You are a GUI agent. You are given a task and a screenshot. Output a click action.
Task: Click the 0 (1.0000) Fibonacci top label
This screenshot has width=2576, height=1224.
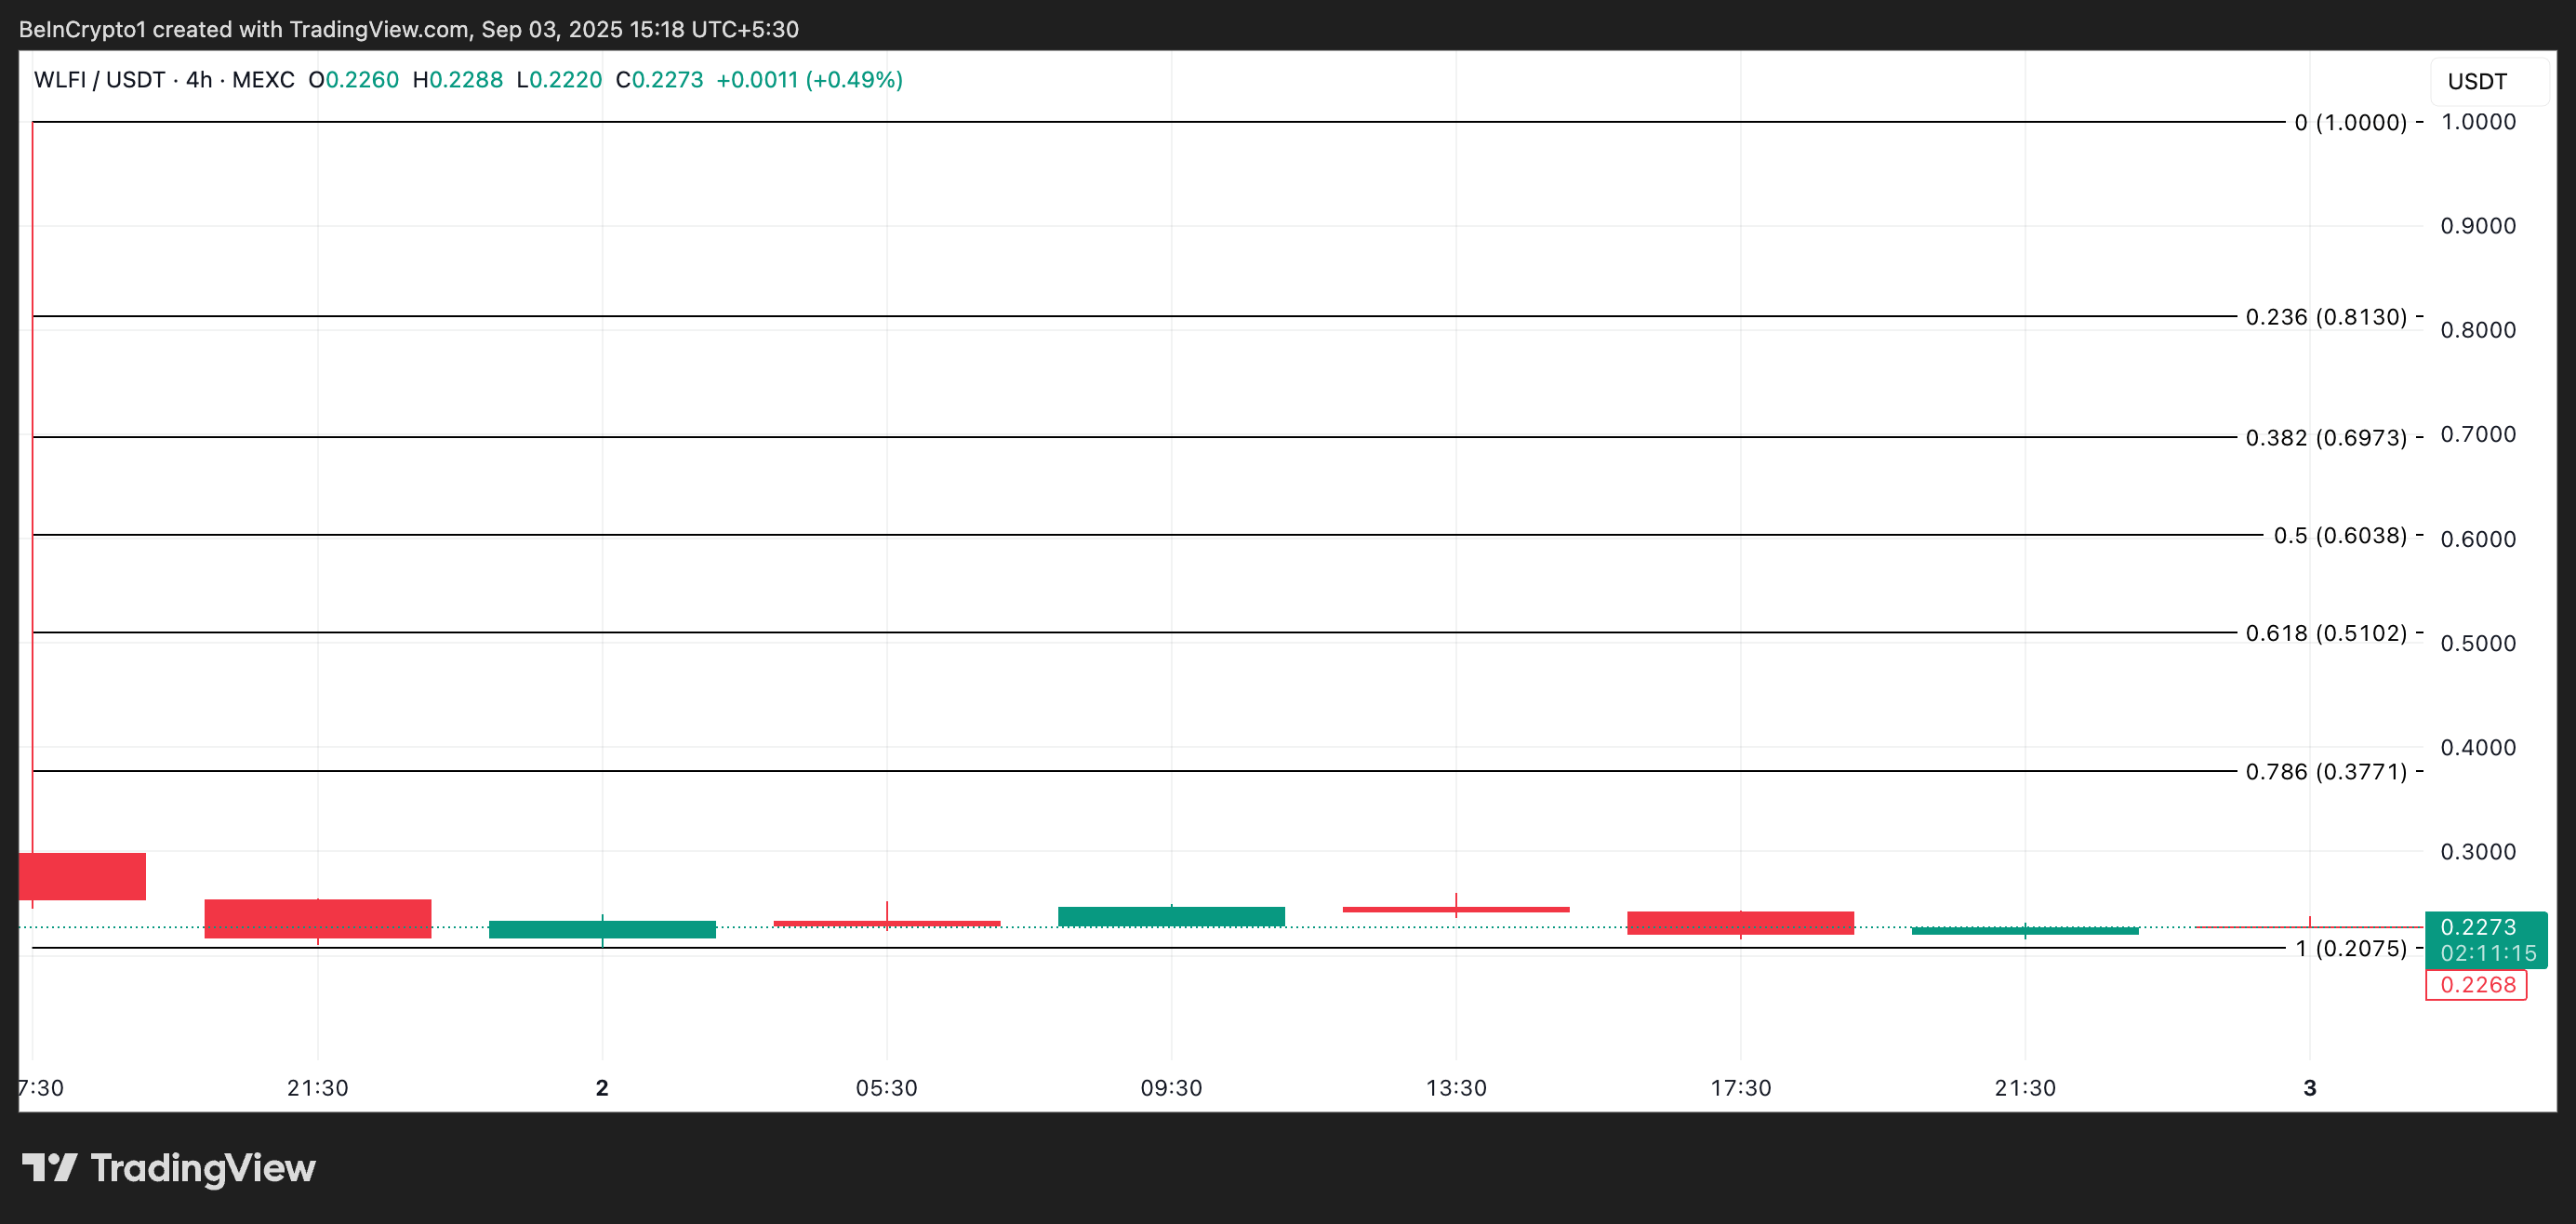(x=2350, y=123)
